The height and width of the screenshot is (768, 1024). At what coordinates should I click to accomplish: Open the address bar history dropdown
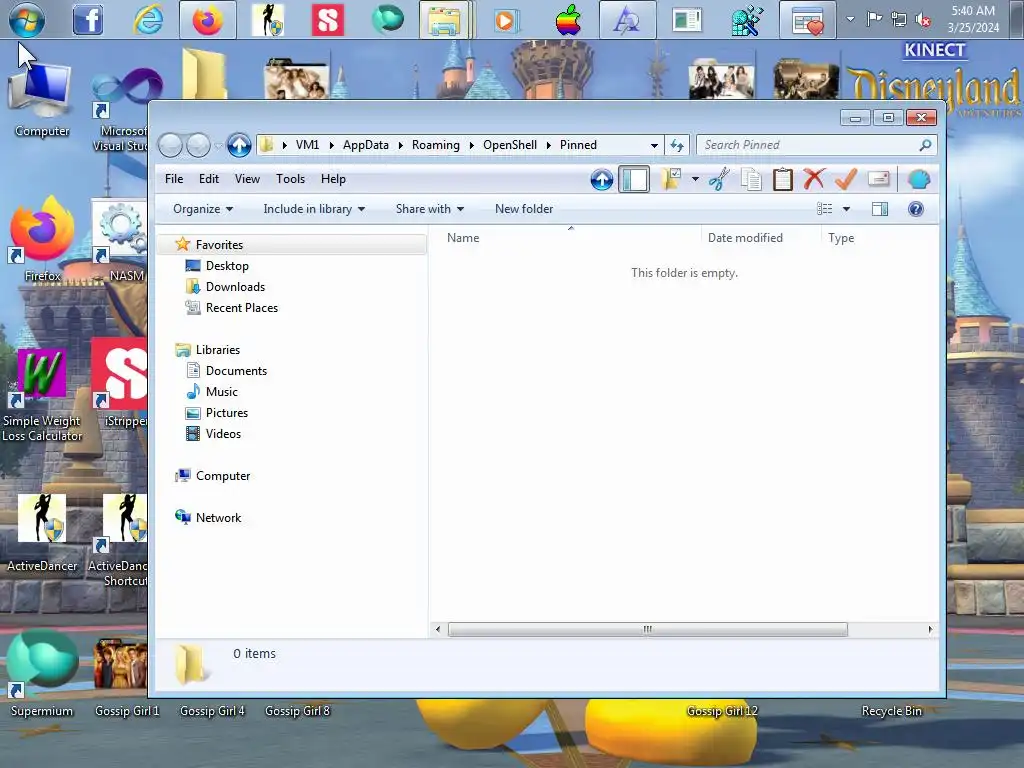654,146
